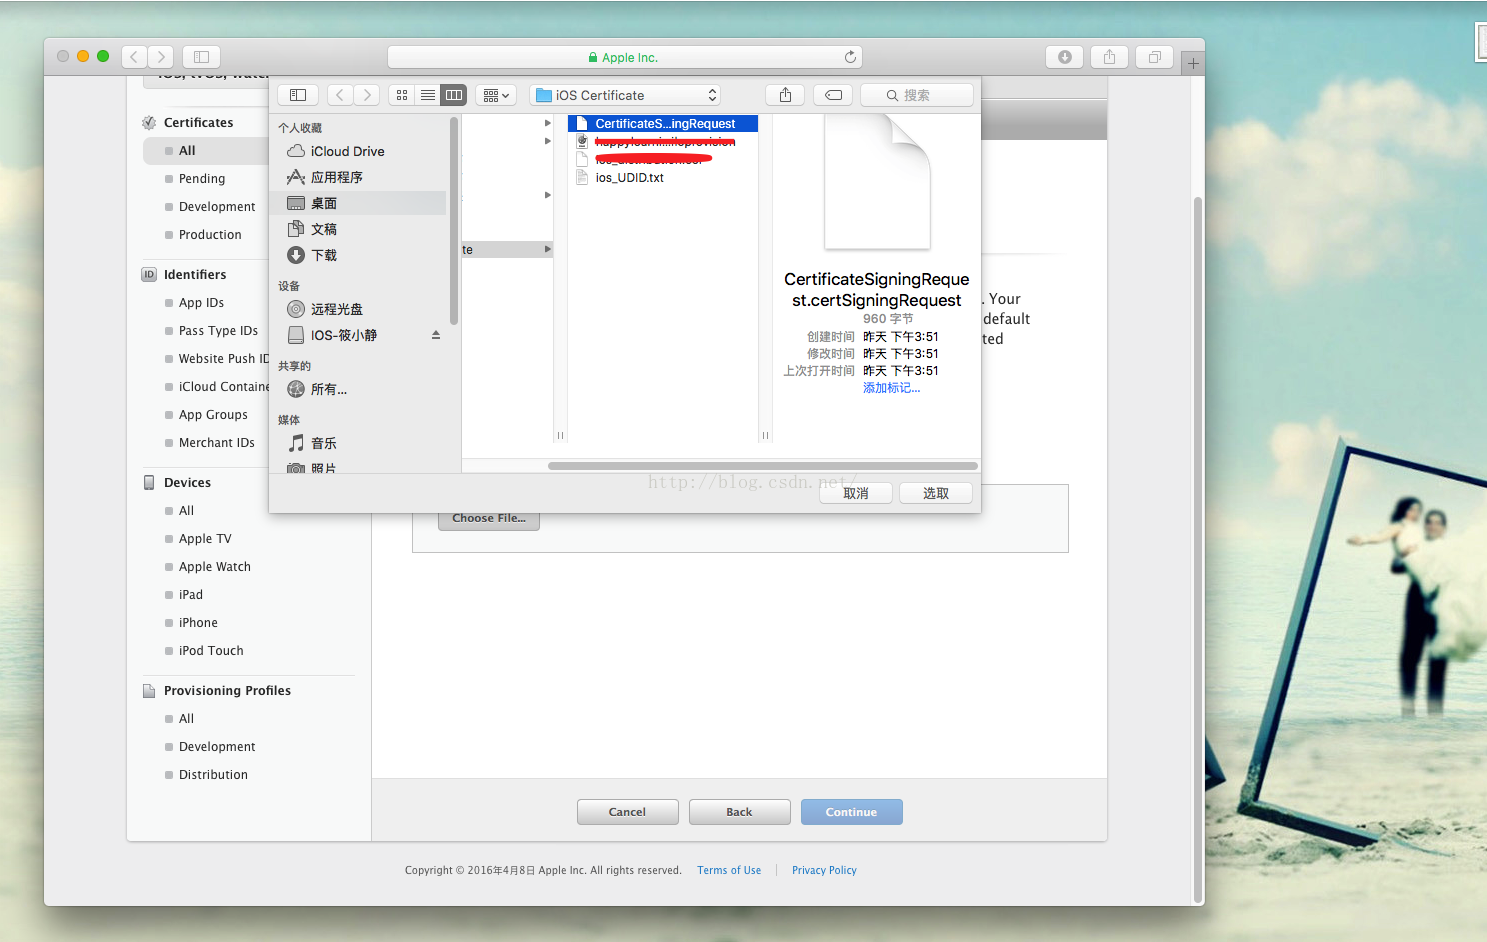Go forward in Safari history

pyautogui.click(x=161, y=57)
